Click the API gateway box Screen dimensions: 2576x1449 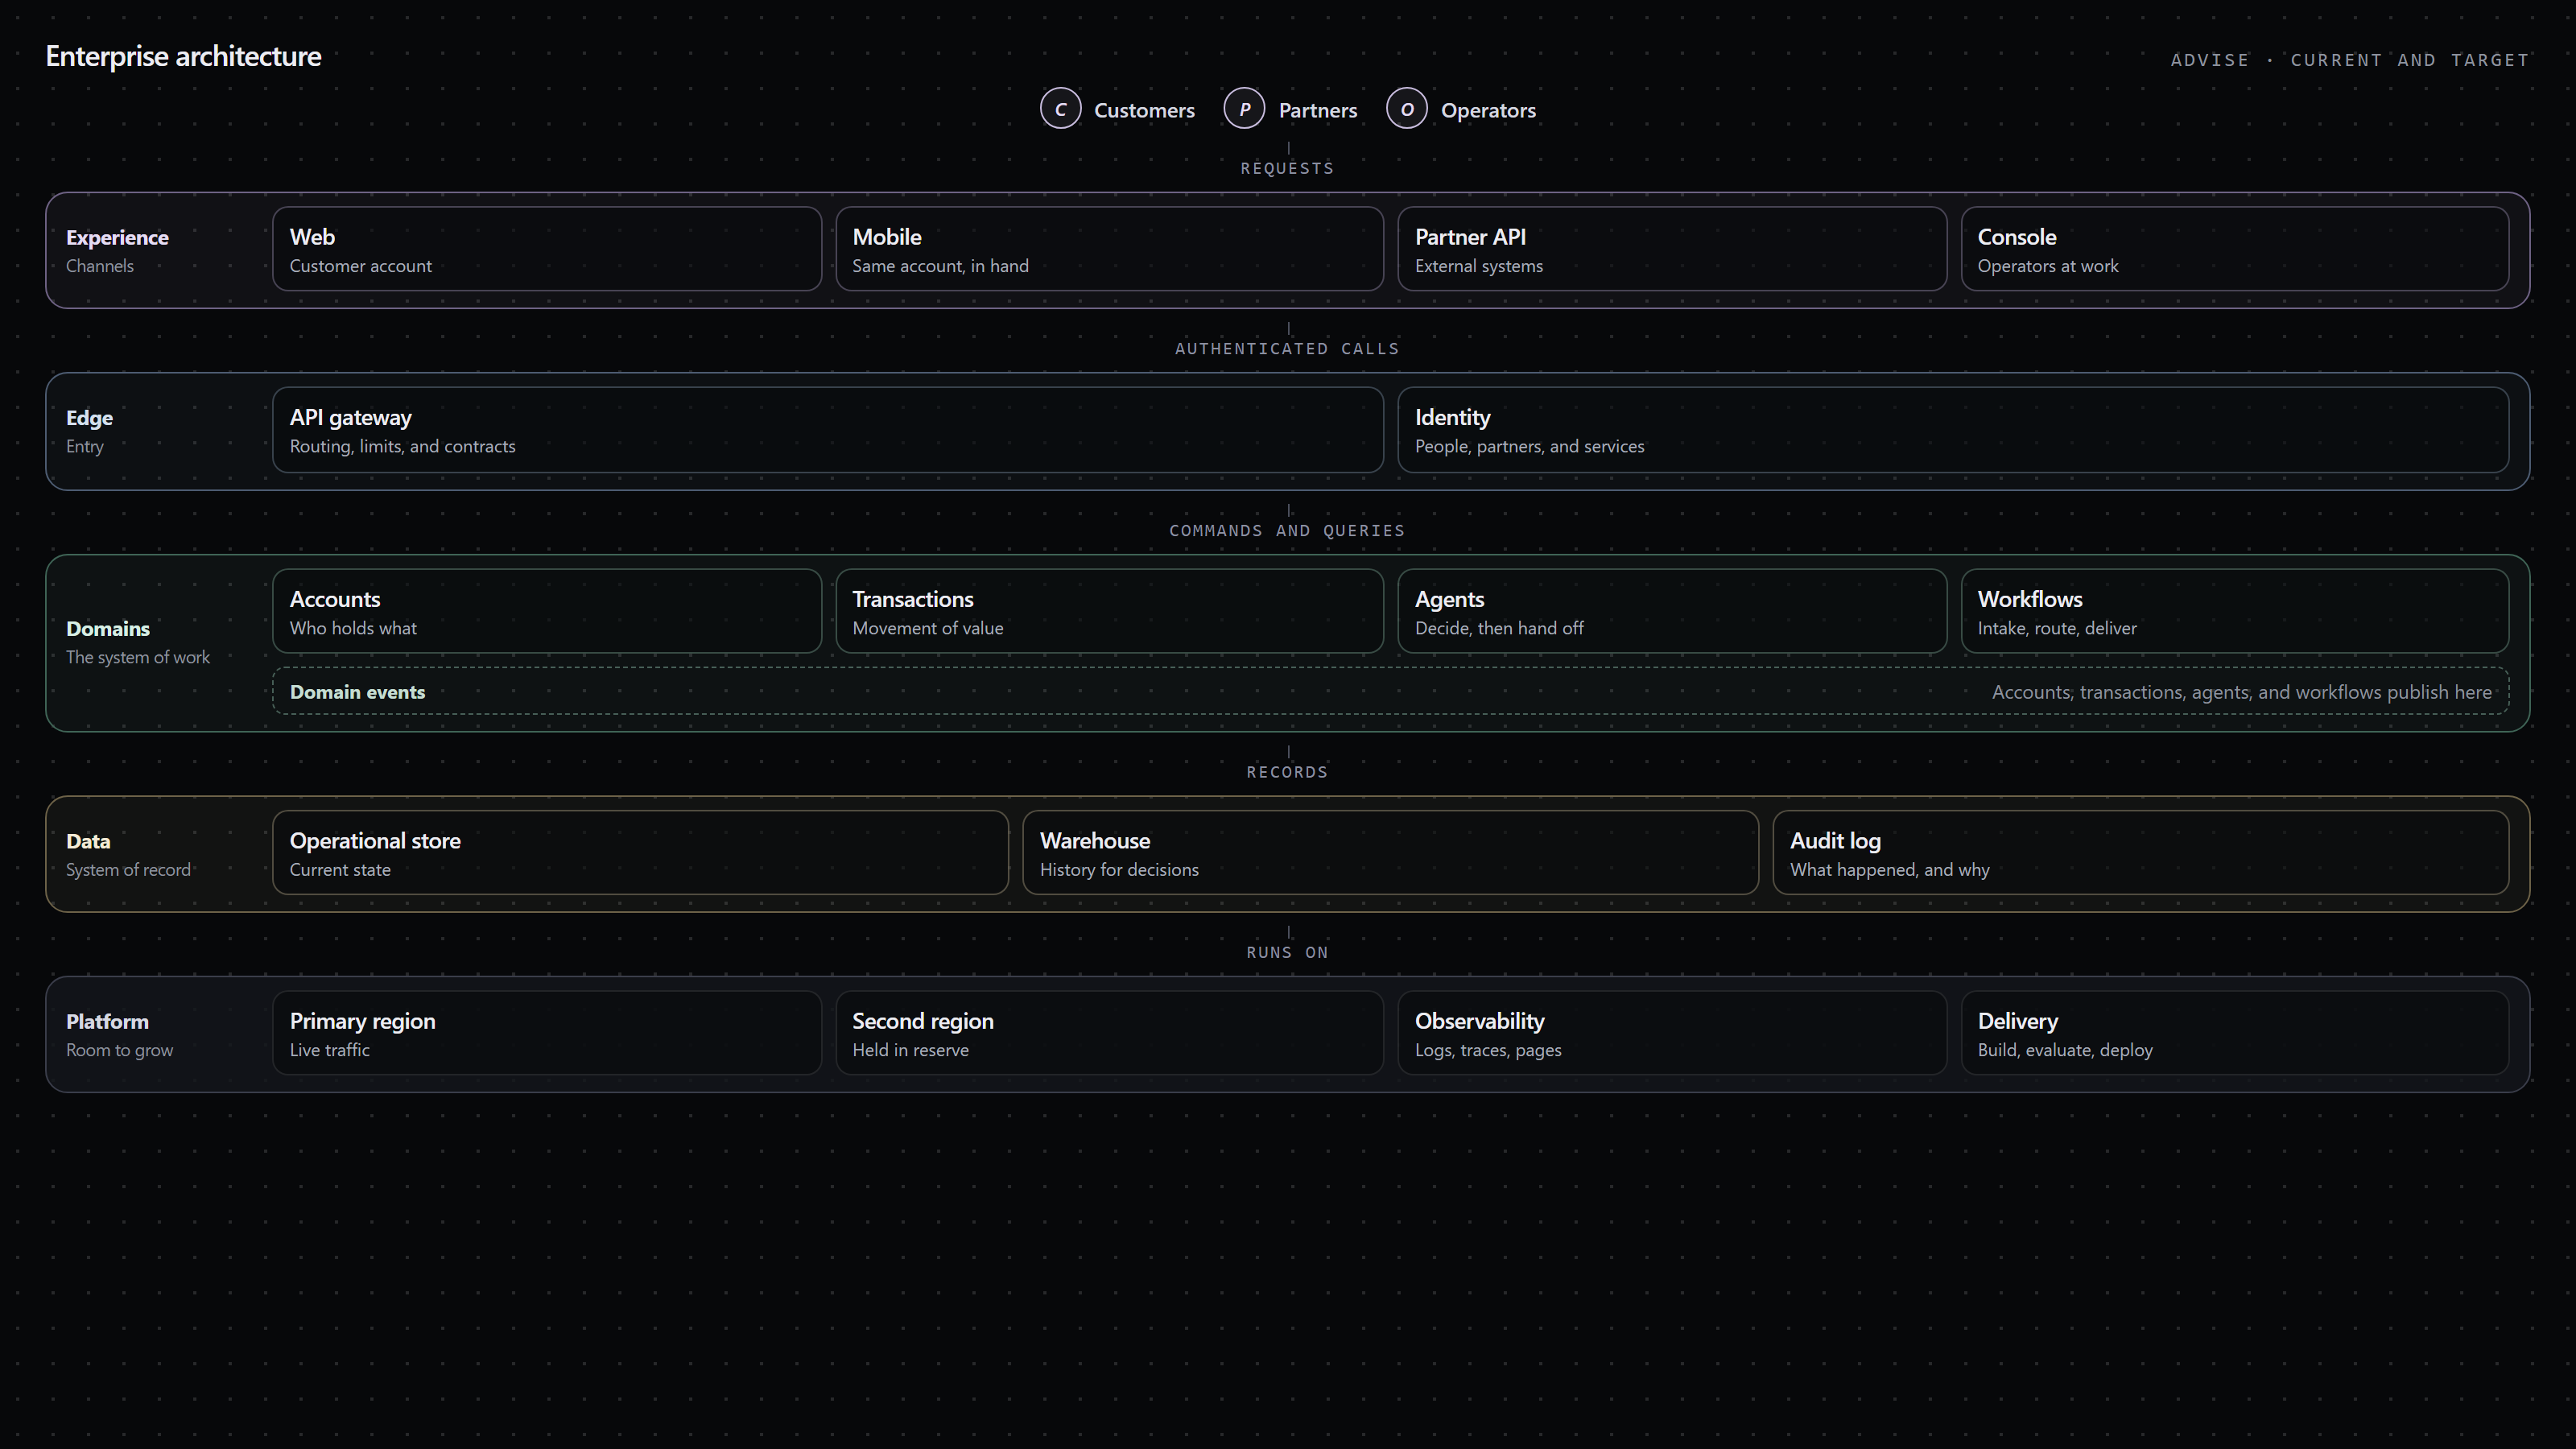pyautogui.click(x=828, y=430)
